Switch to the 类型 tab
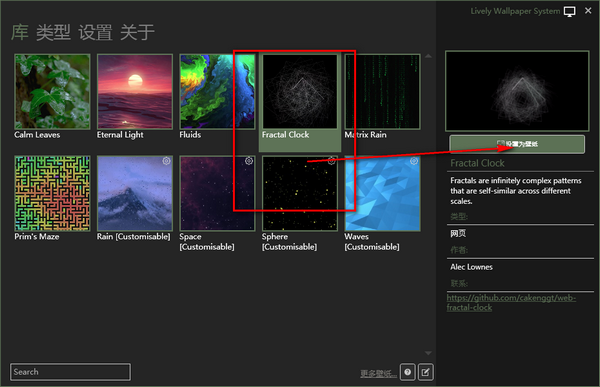 point(53,32)
